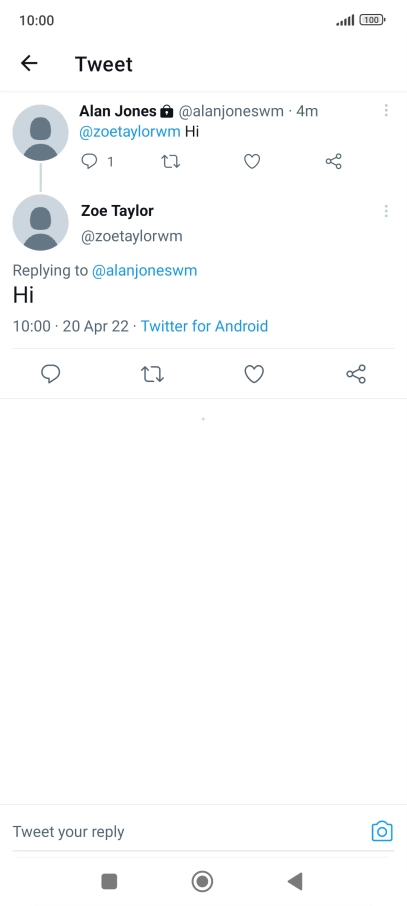Tap the Twitter for Android link
The image size is (407, 906).
pyautogui.click(x=204, y=326)
